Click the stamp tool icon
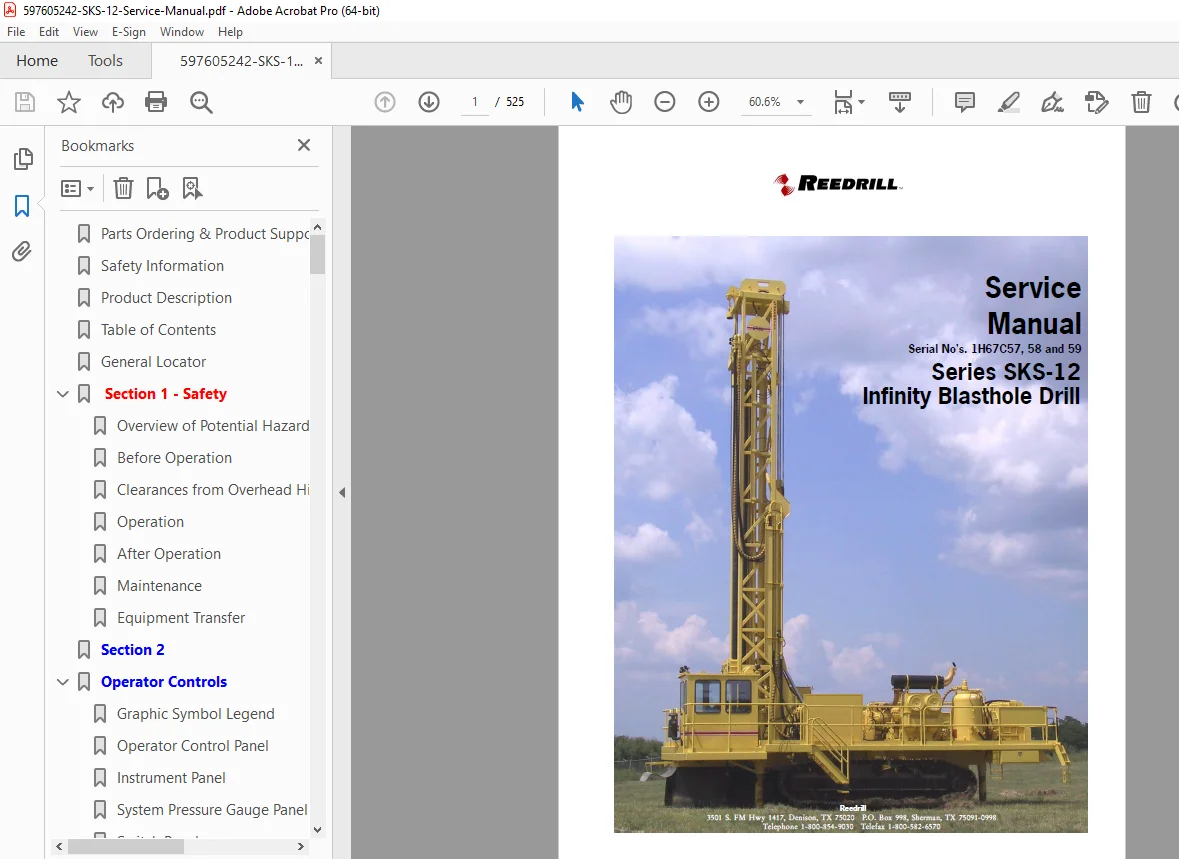The height and width of the screenshot is (859, 1179). tap(1096, 102)
